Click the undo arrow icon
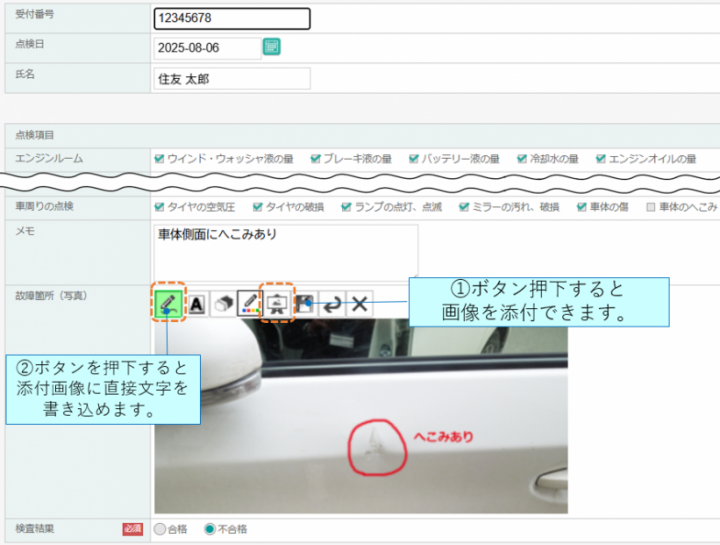 click(x=331, y=304)
